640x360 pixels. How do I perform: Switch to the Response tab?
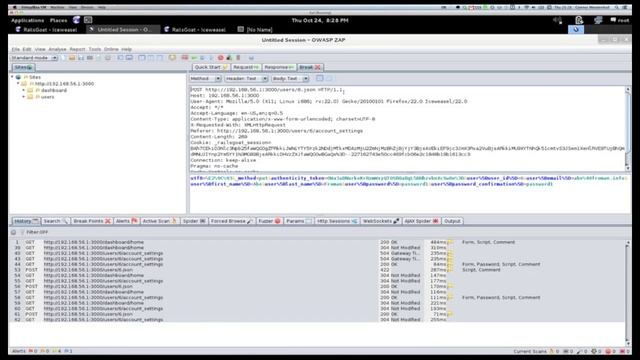pyautogui.click(x=279, y=67)
